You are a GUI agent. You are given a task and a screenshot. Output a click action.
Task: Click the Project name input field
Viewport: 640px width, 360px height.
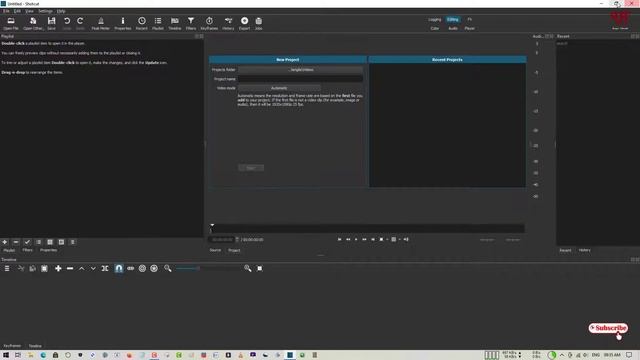pyautogui.click(x=300, y=79)
